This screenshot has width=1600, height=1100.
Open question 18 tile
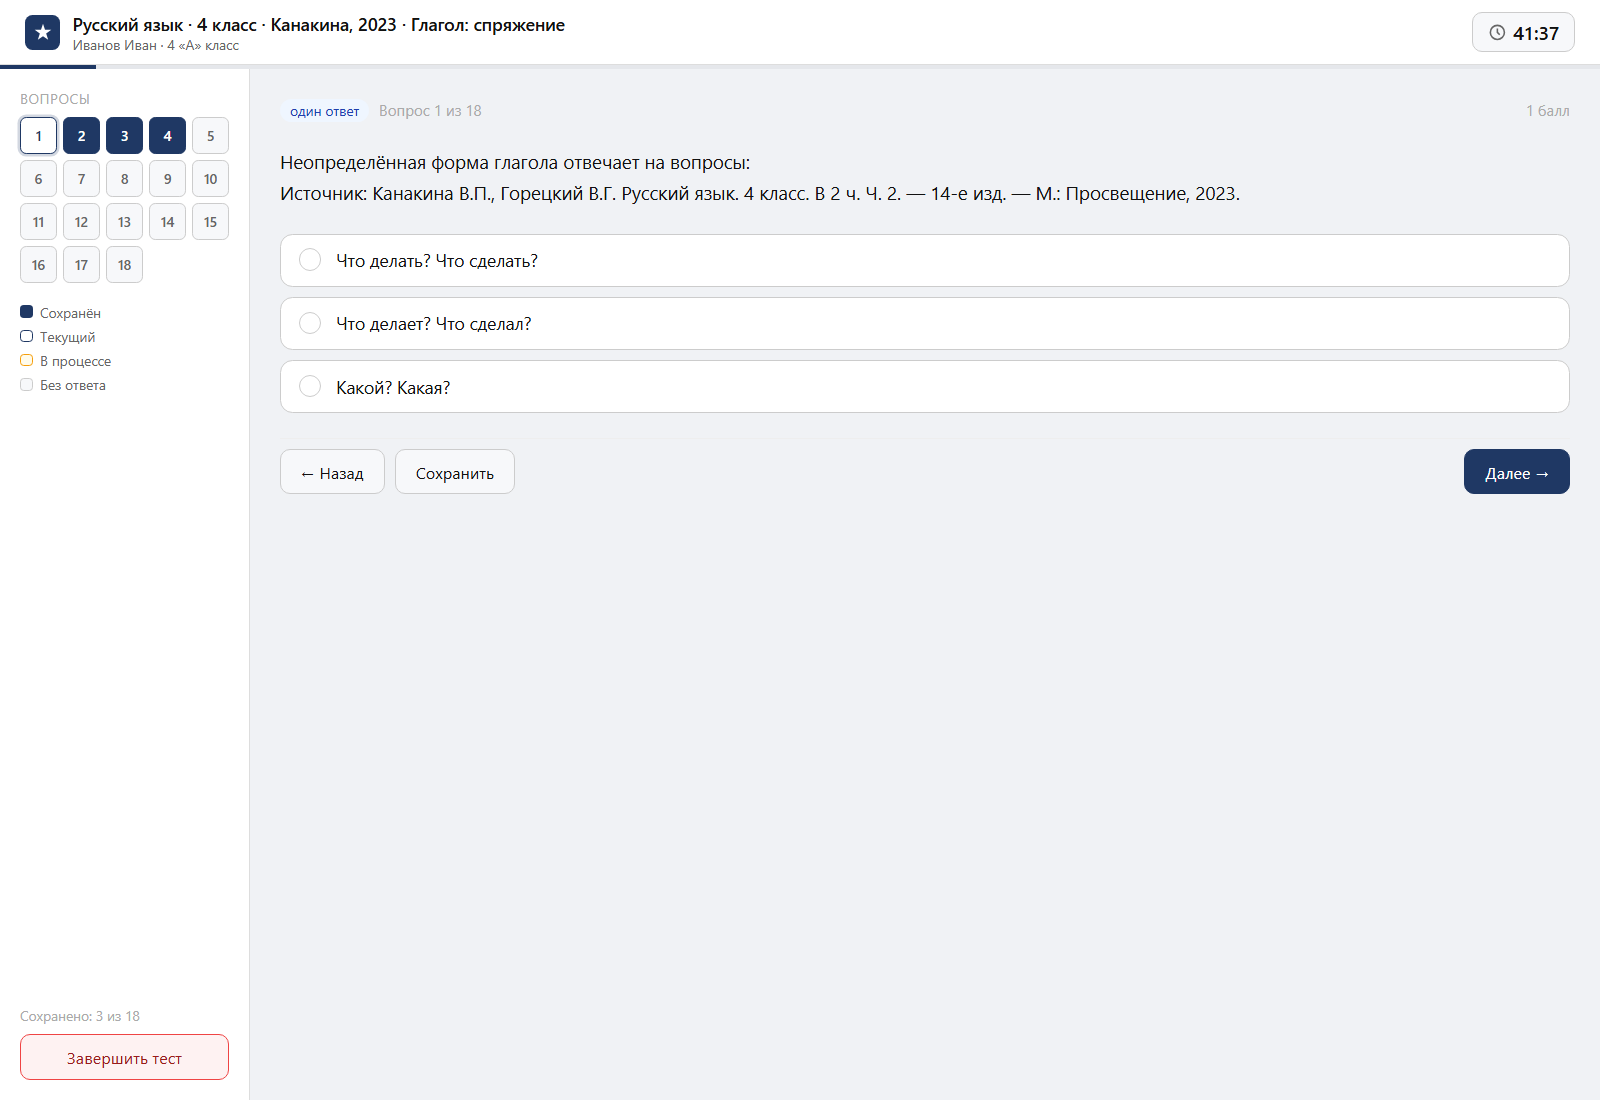click(x=124, y=265)
